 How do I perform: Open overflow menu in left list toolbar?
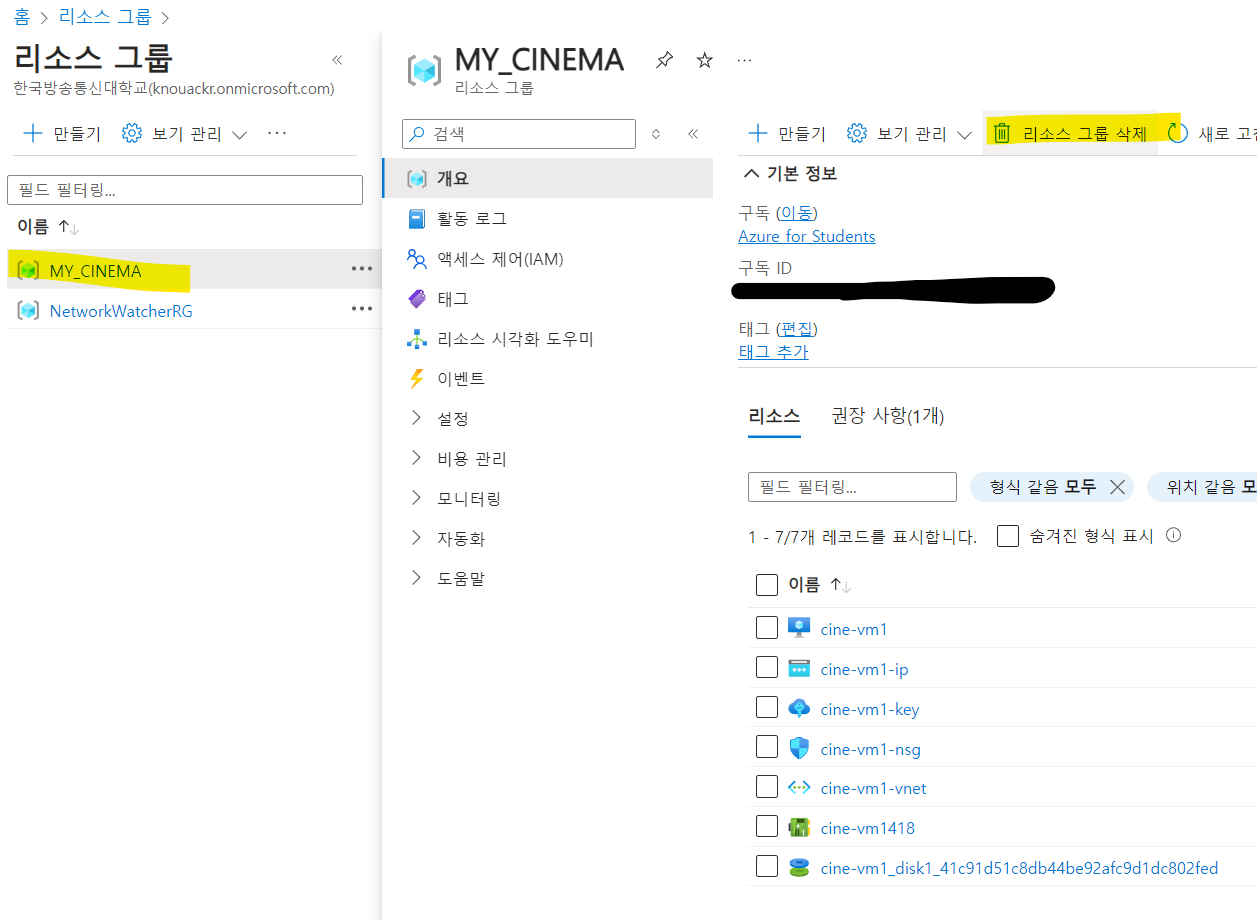pos(277,133)
